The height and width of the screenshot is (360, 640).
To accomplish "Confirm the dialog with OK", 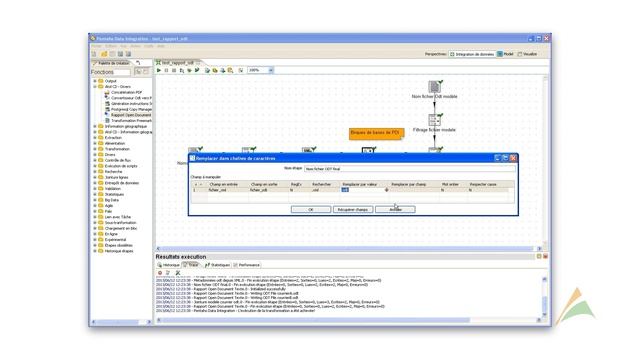I will 311,209.
